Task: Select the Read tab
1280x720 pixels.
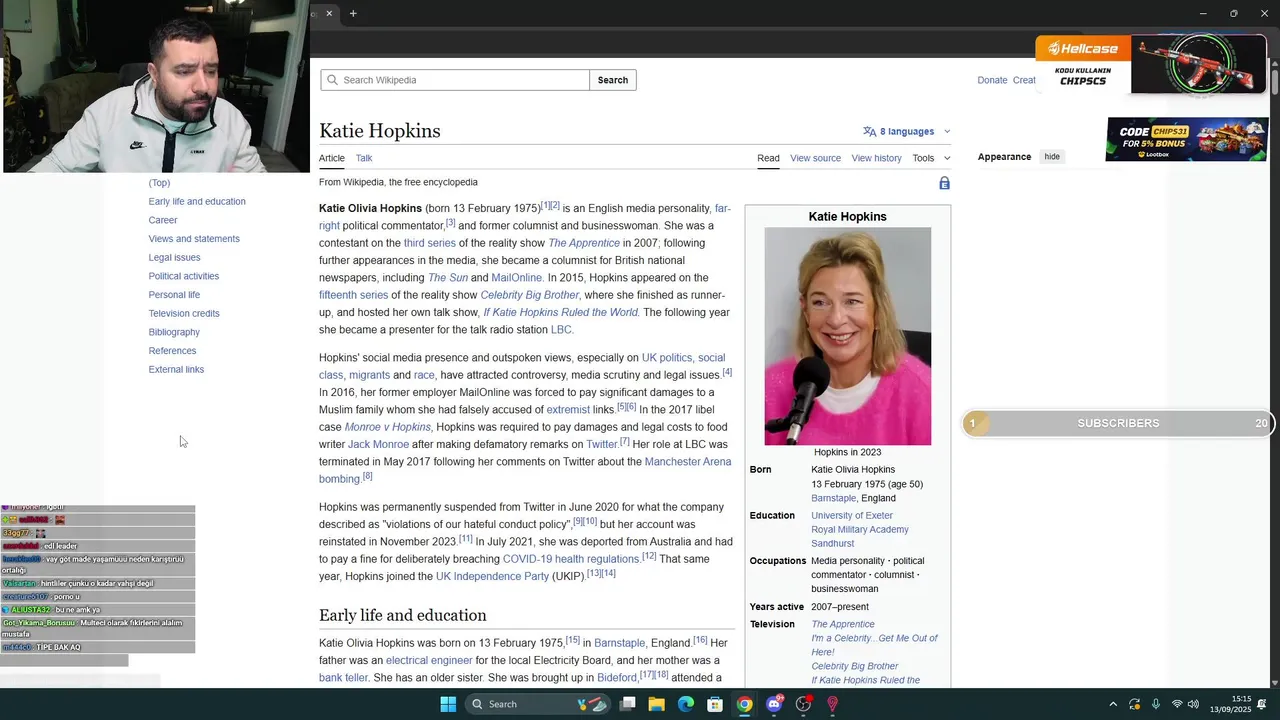Action: [768, 158]
